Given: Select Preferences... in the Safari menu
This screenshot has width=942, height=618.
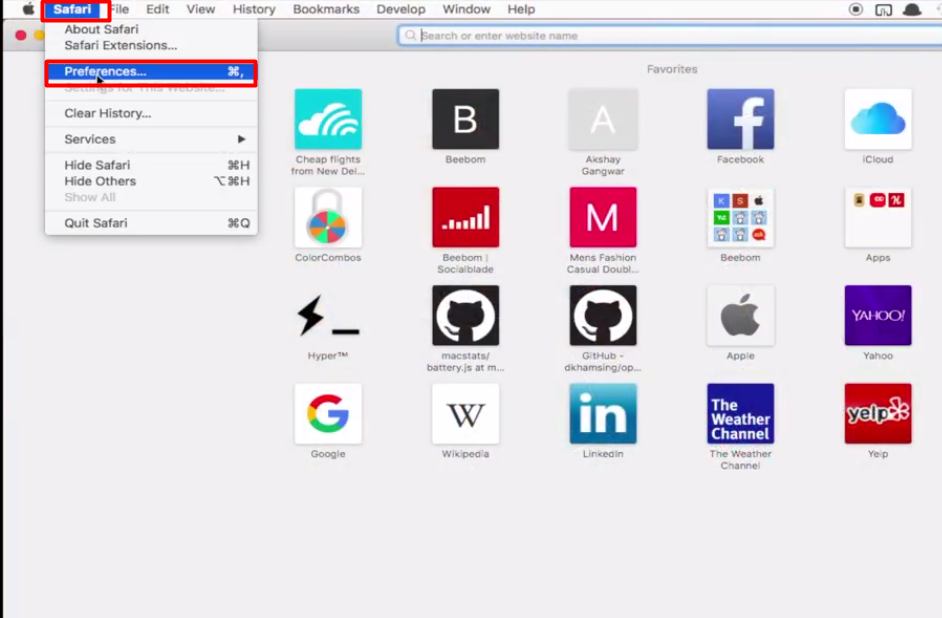Looking at the screenshot, I should pyautogui.click(x=151, y=71).
